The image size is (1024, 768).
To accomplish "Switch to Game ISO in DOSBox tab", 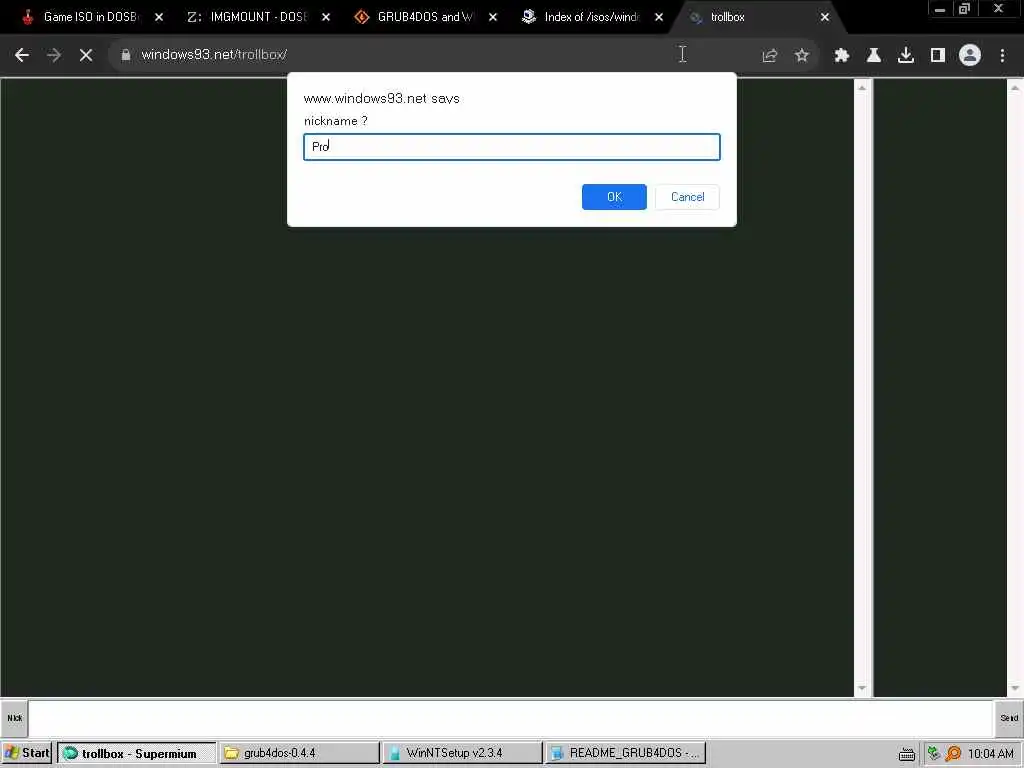I will 91,17.
